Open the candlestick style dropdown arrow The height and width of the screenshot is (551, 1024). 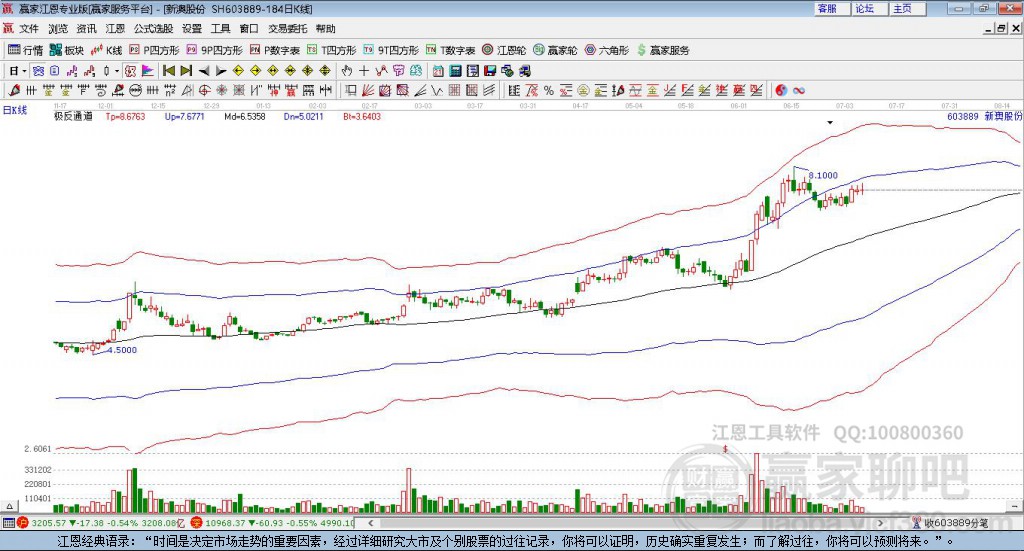click(117, 71)
